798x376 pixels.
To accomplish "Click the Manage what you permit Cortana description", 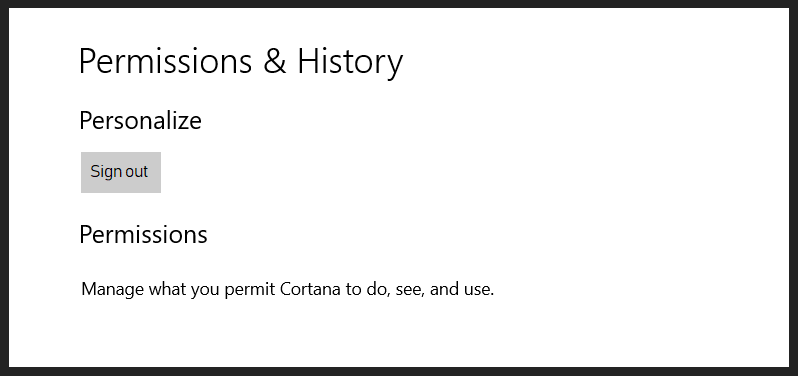I will point(288,290).
